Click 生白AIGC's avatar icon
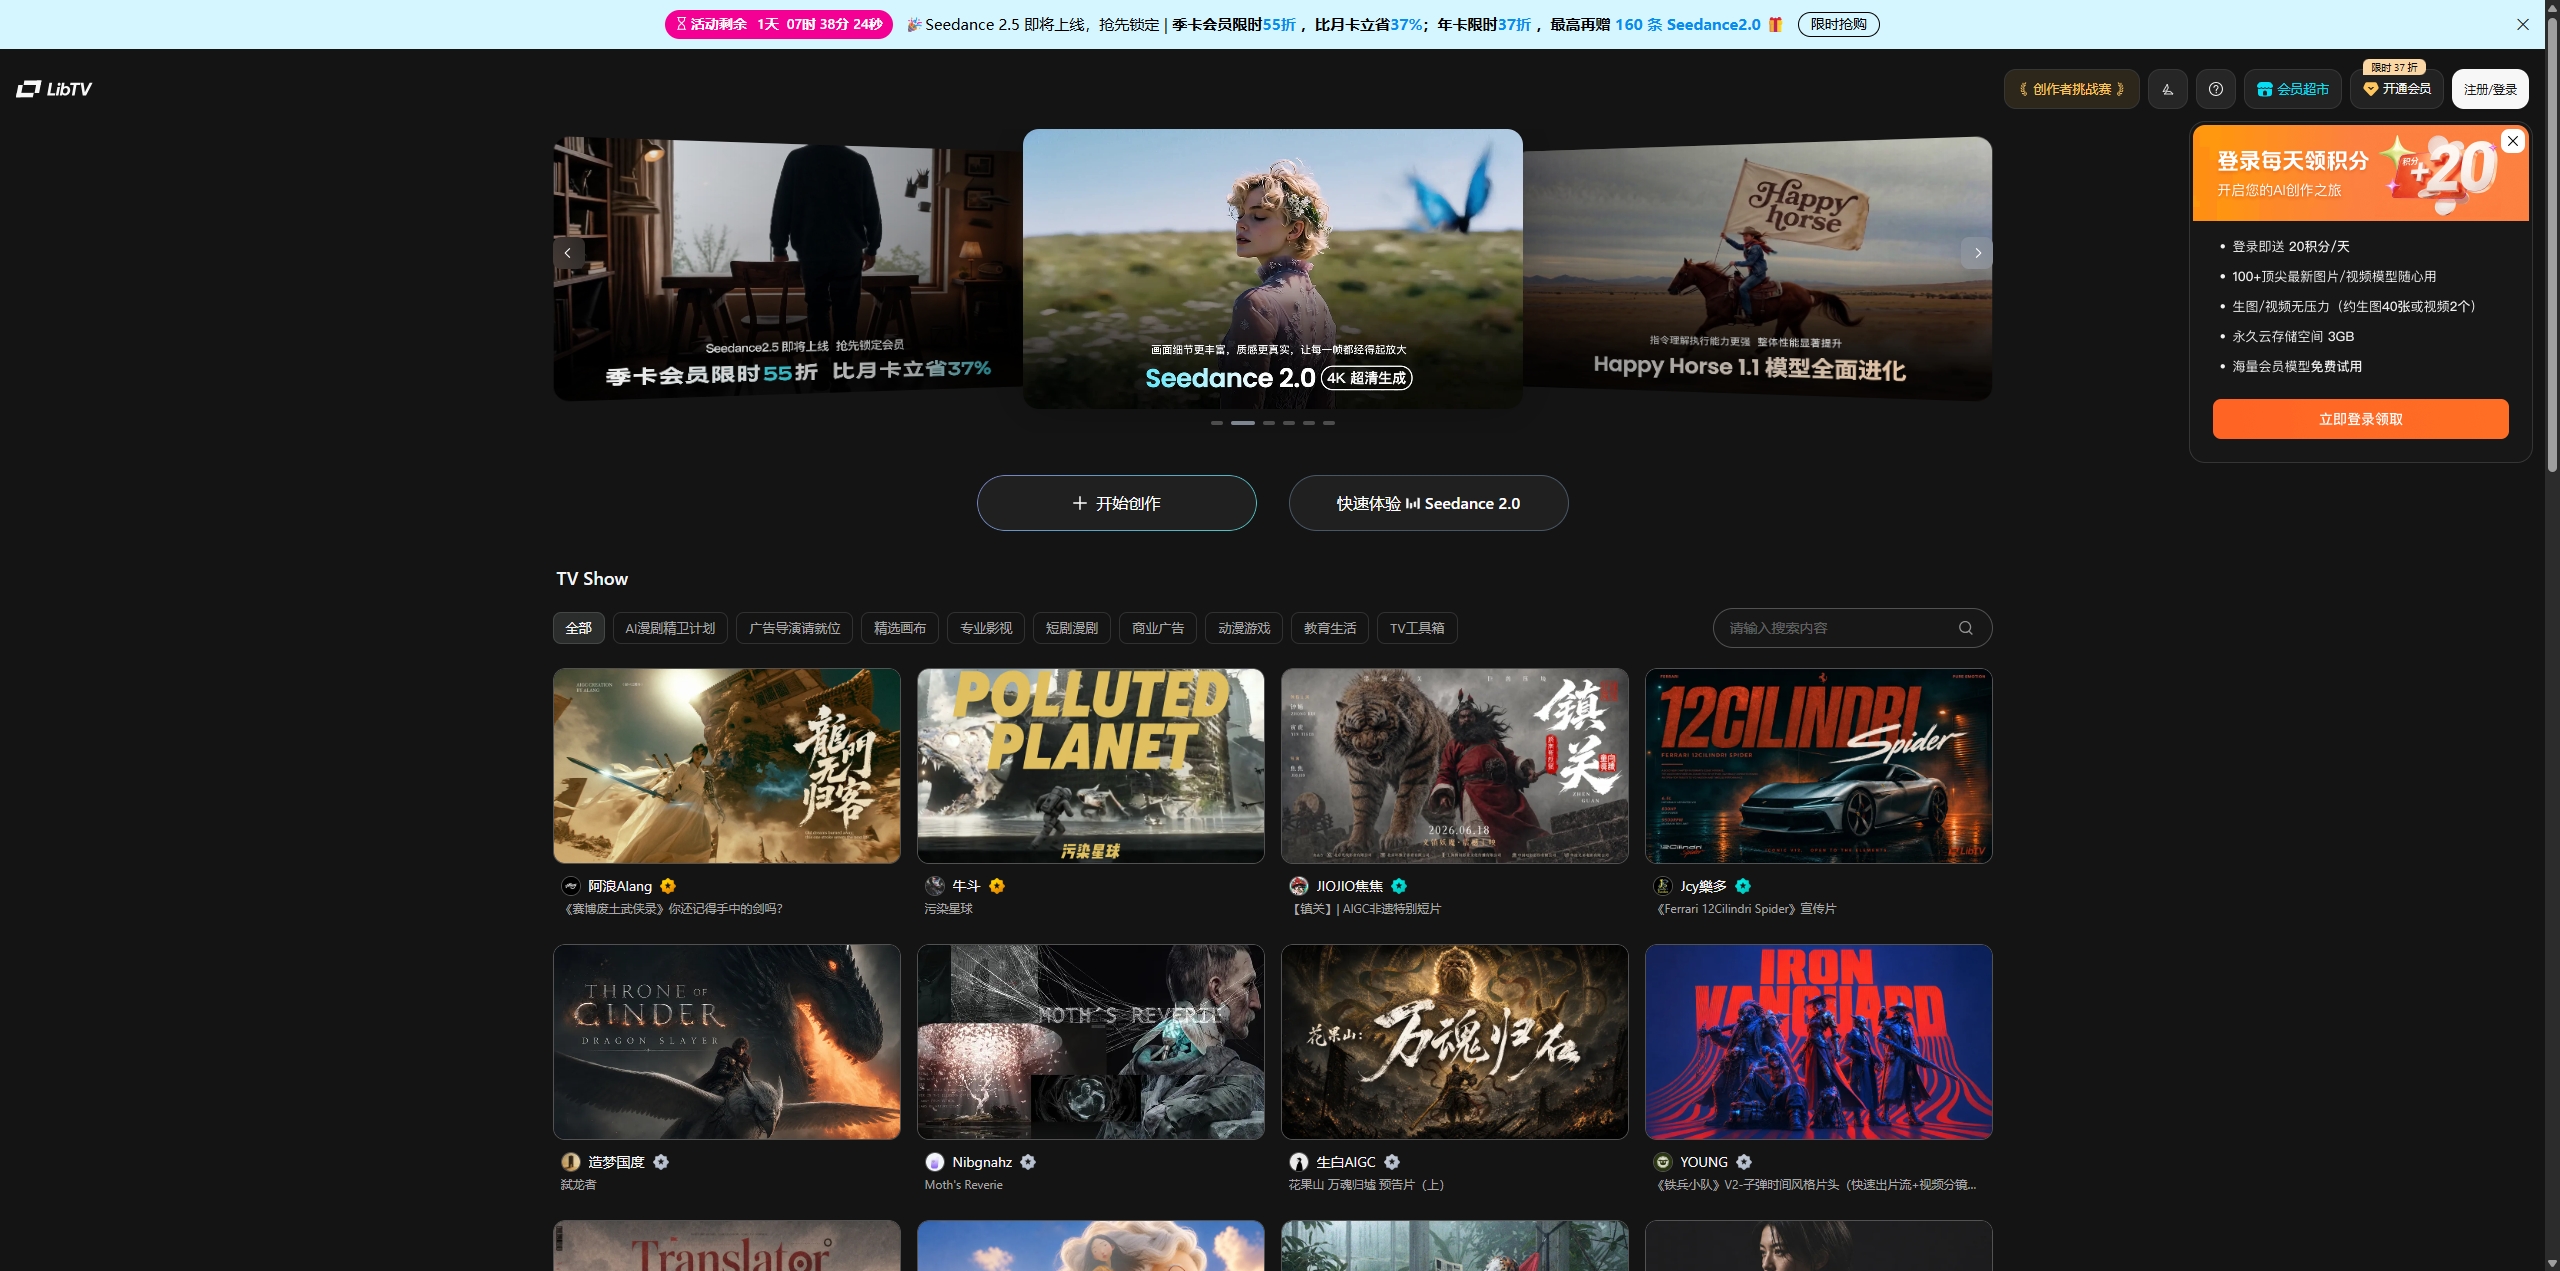Screen dimensions: 2560x1271 (1299, 1162)
